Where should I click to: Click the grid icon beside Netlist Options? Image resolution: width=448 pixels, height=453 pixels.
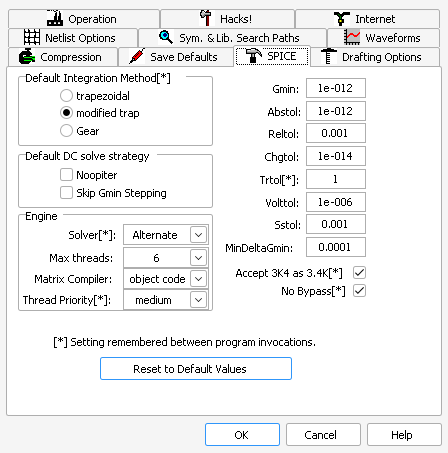[x=32, y=37]
